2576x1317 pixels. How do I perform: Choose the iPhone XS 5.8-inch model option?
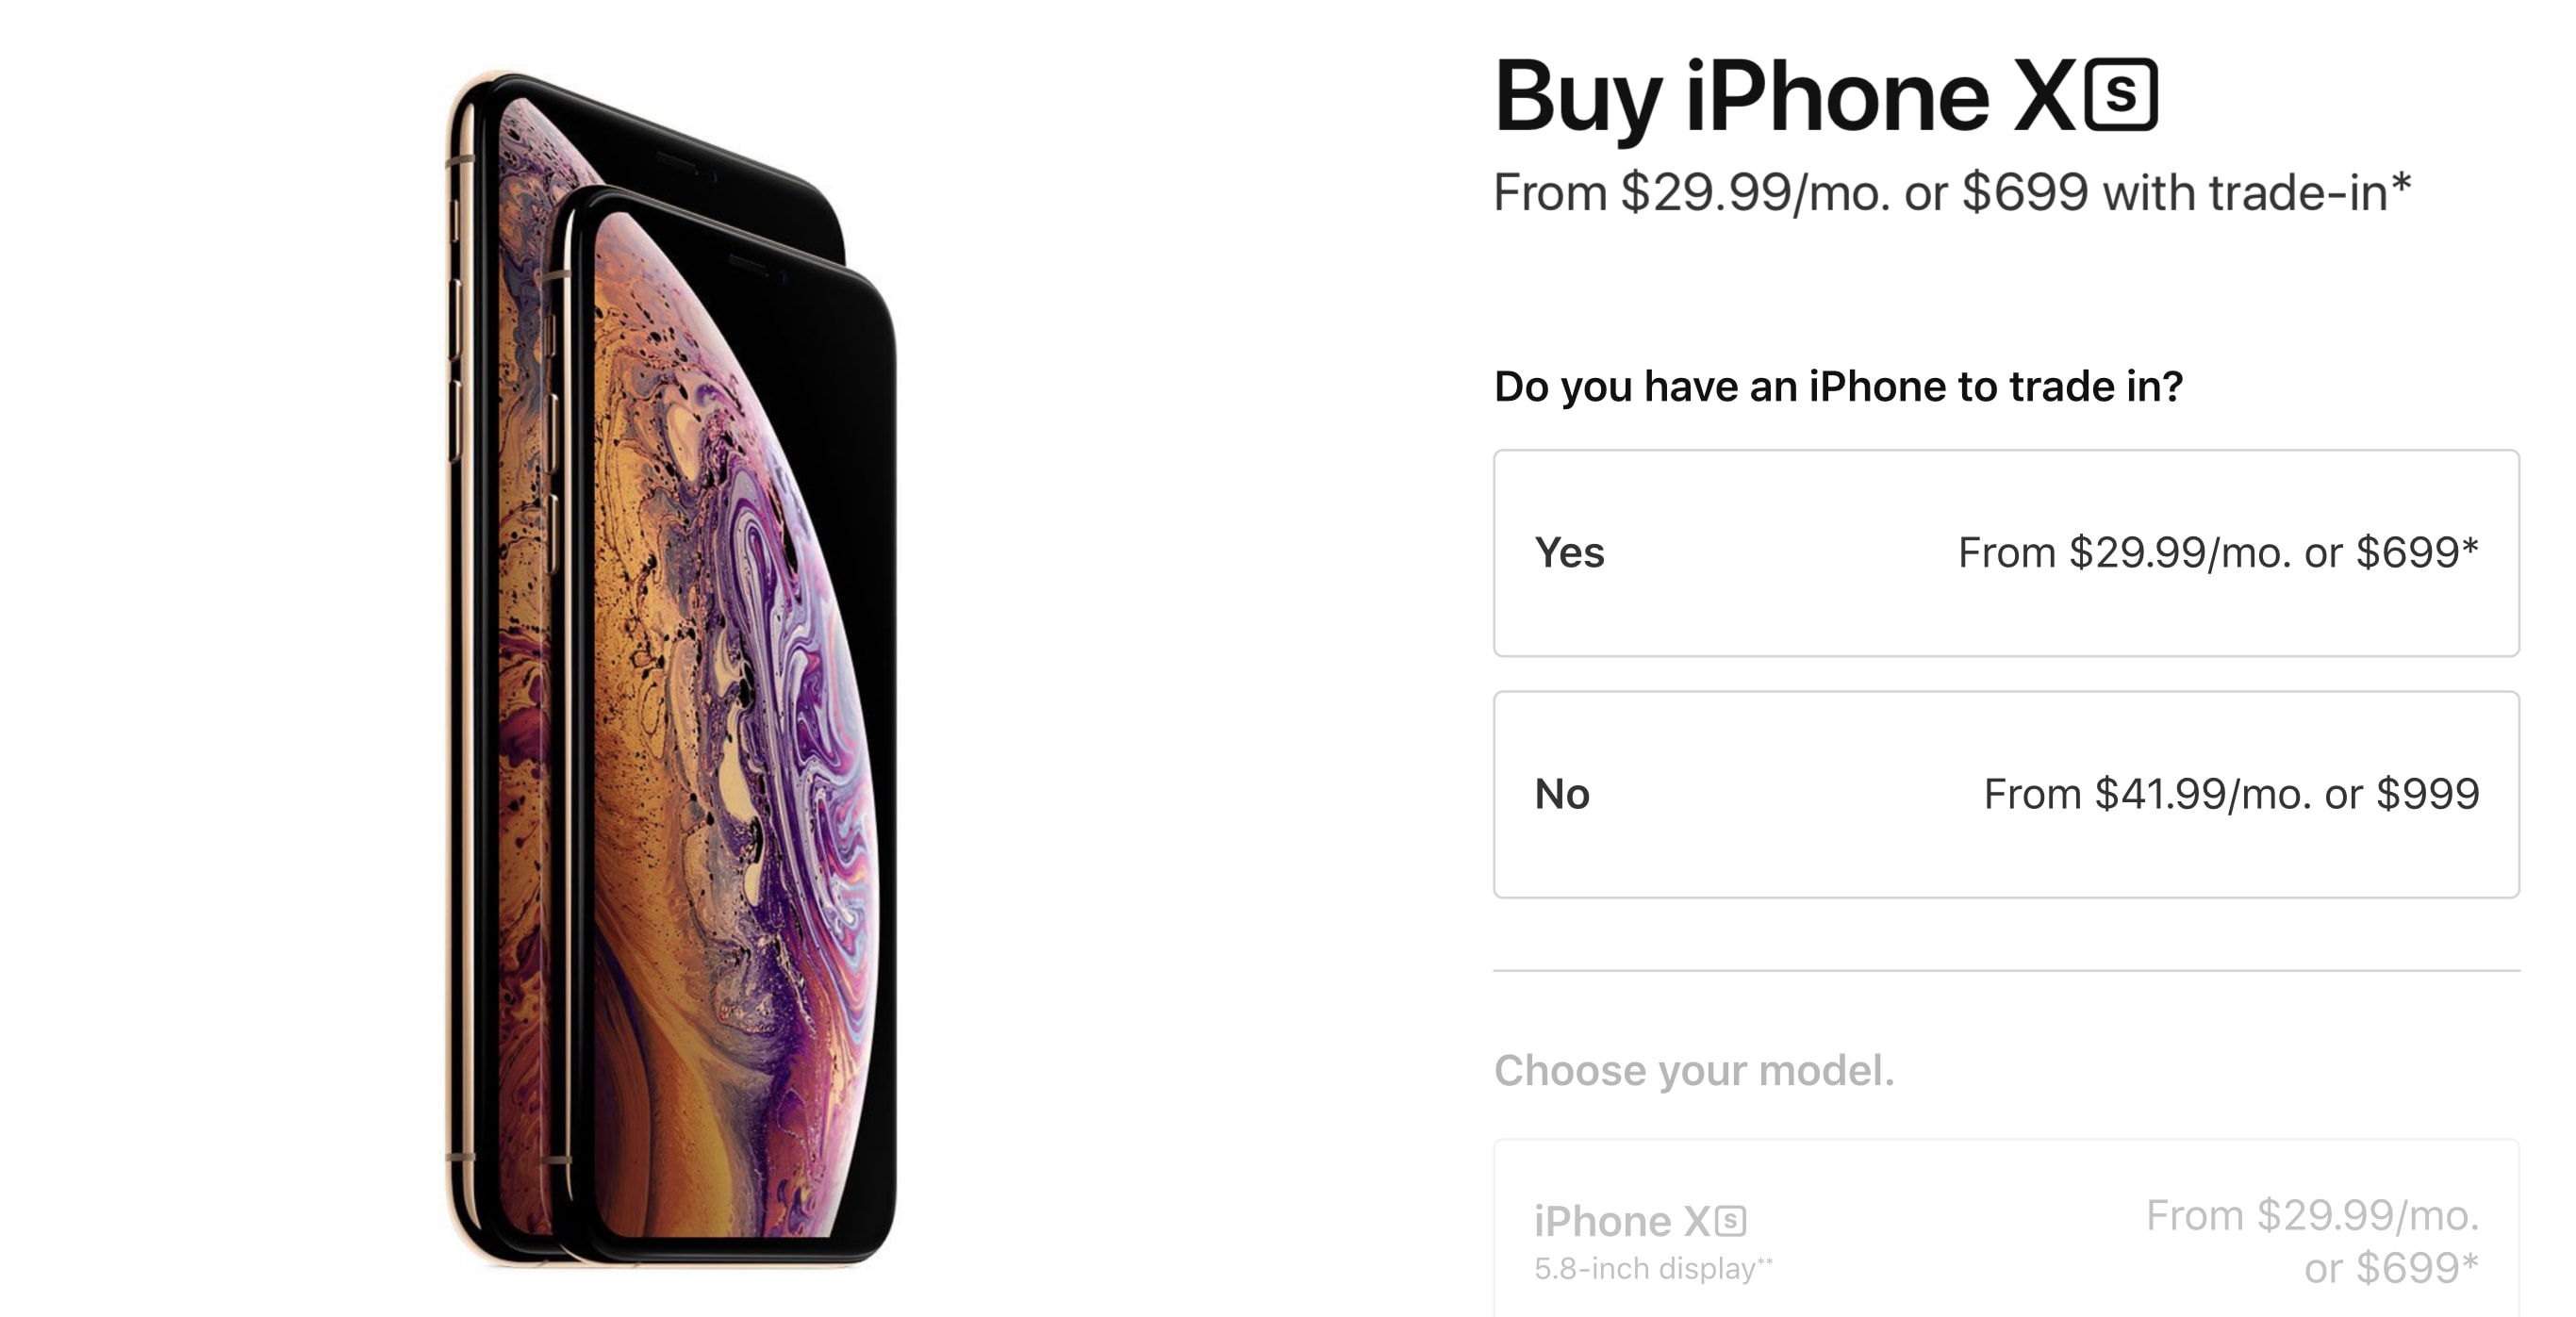coord(2006,1230)
